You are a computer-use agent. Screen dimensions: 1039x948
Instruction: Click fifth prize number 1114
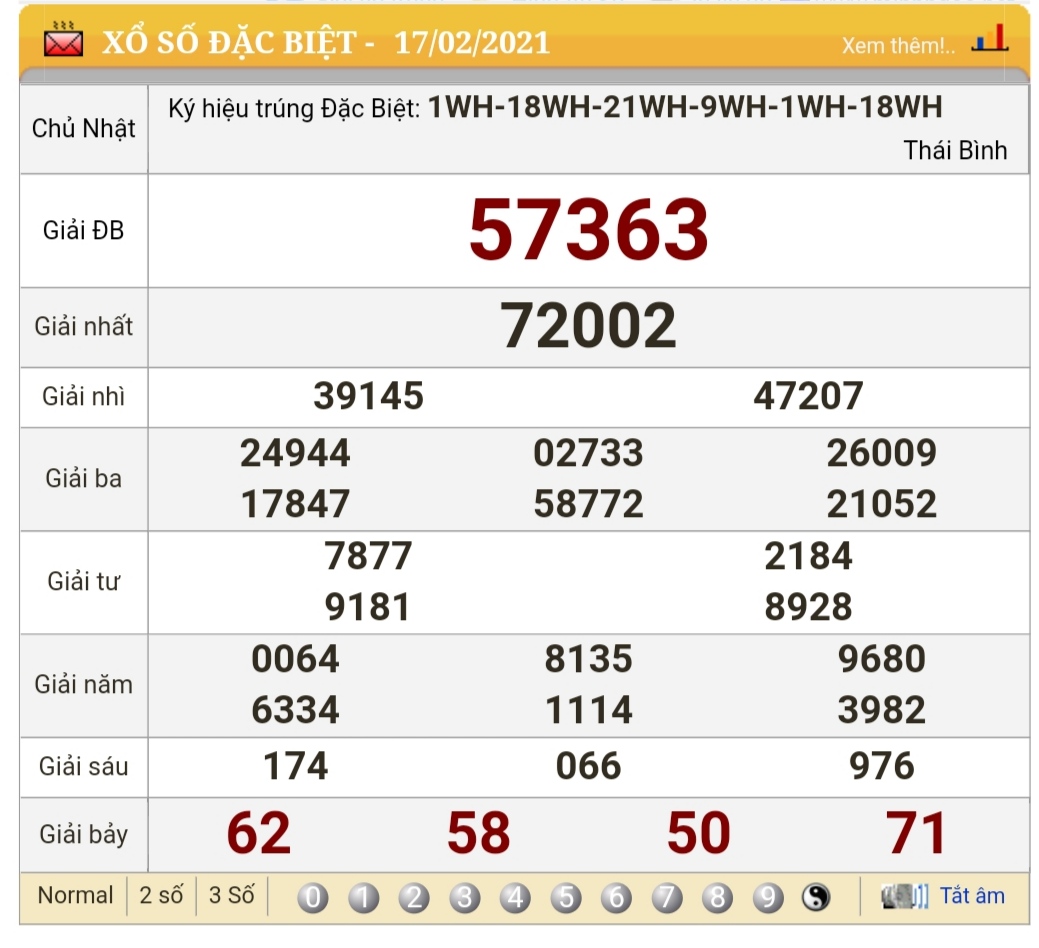[588, 710]
